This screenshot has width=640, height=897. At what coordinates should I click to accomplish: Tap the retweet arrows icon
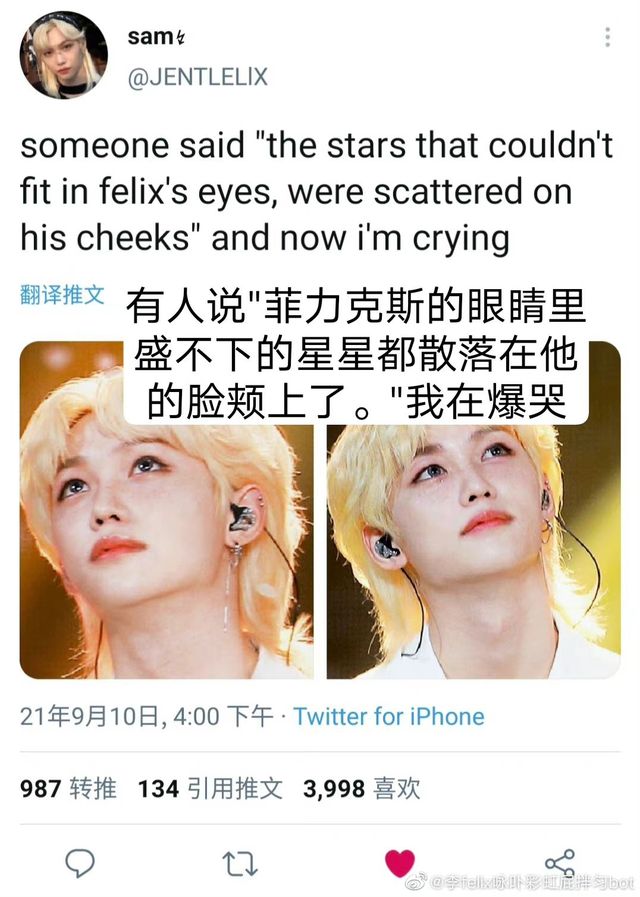[240, 864]
